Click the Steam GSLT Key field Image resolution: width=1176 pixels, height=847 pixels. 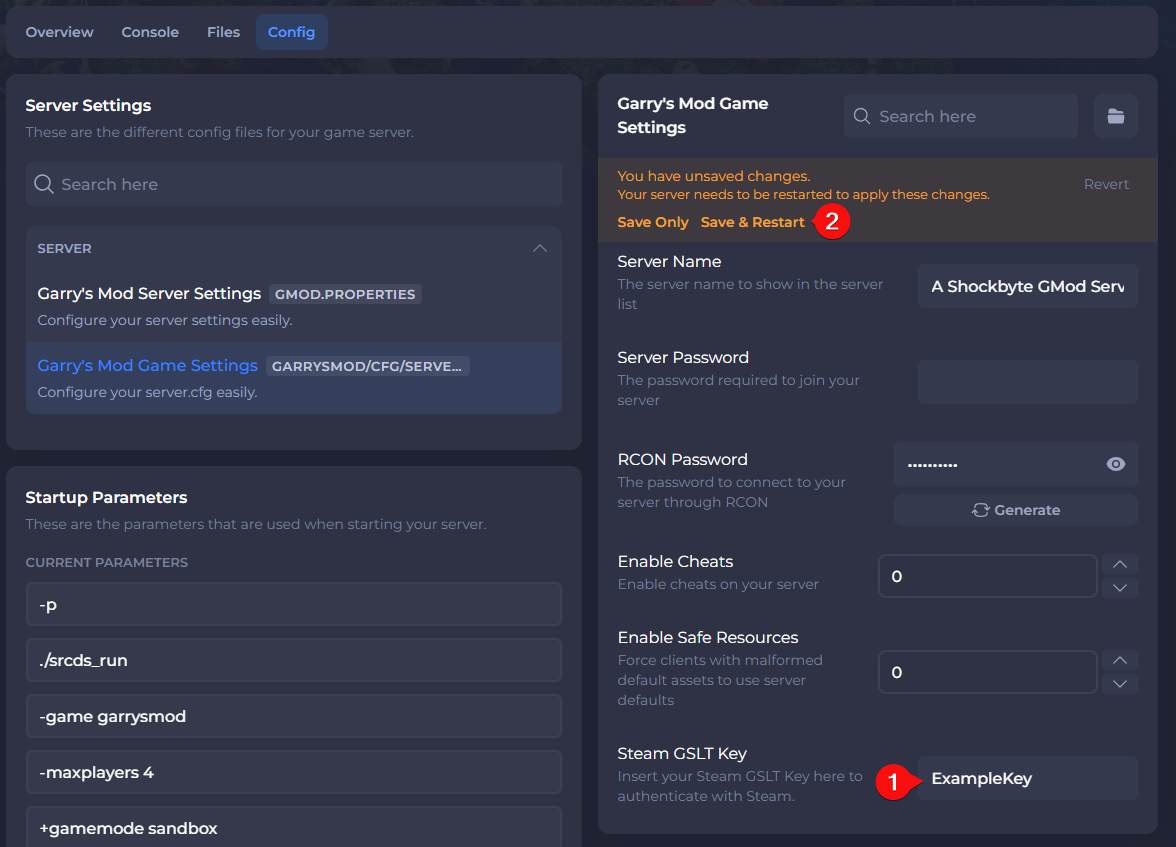1027,778
